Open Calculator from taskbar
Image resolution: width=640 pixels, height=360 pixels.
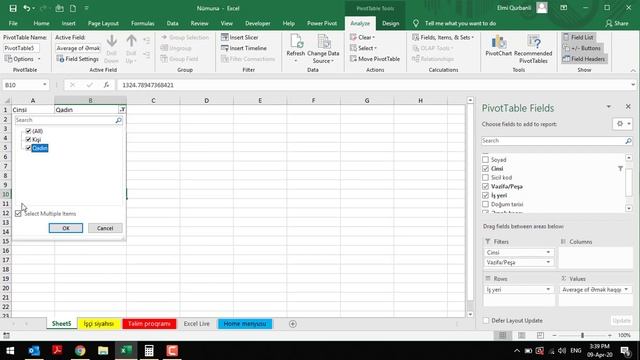pos(149,351)
